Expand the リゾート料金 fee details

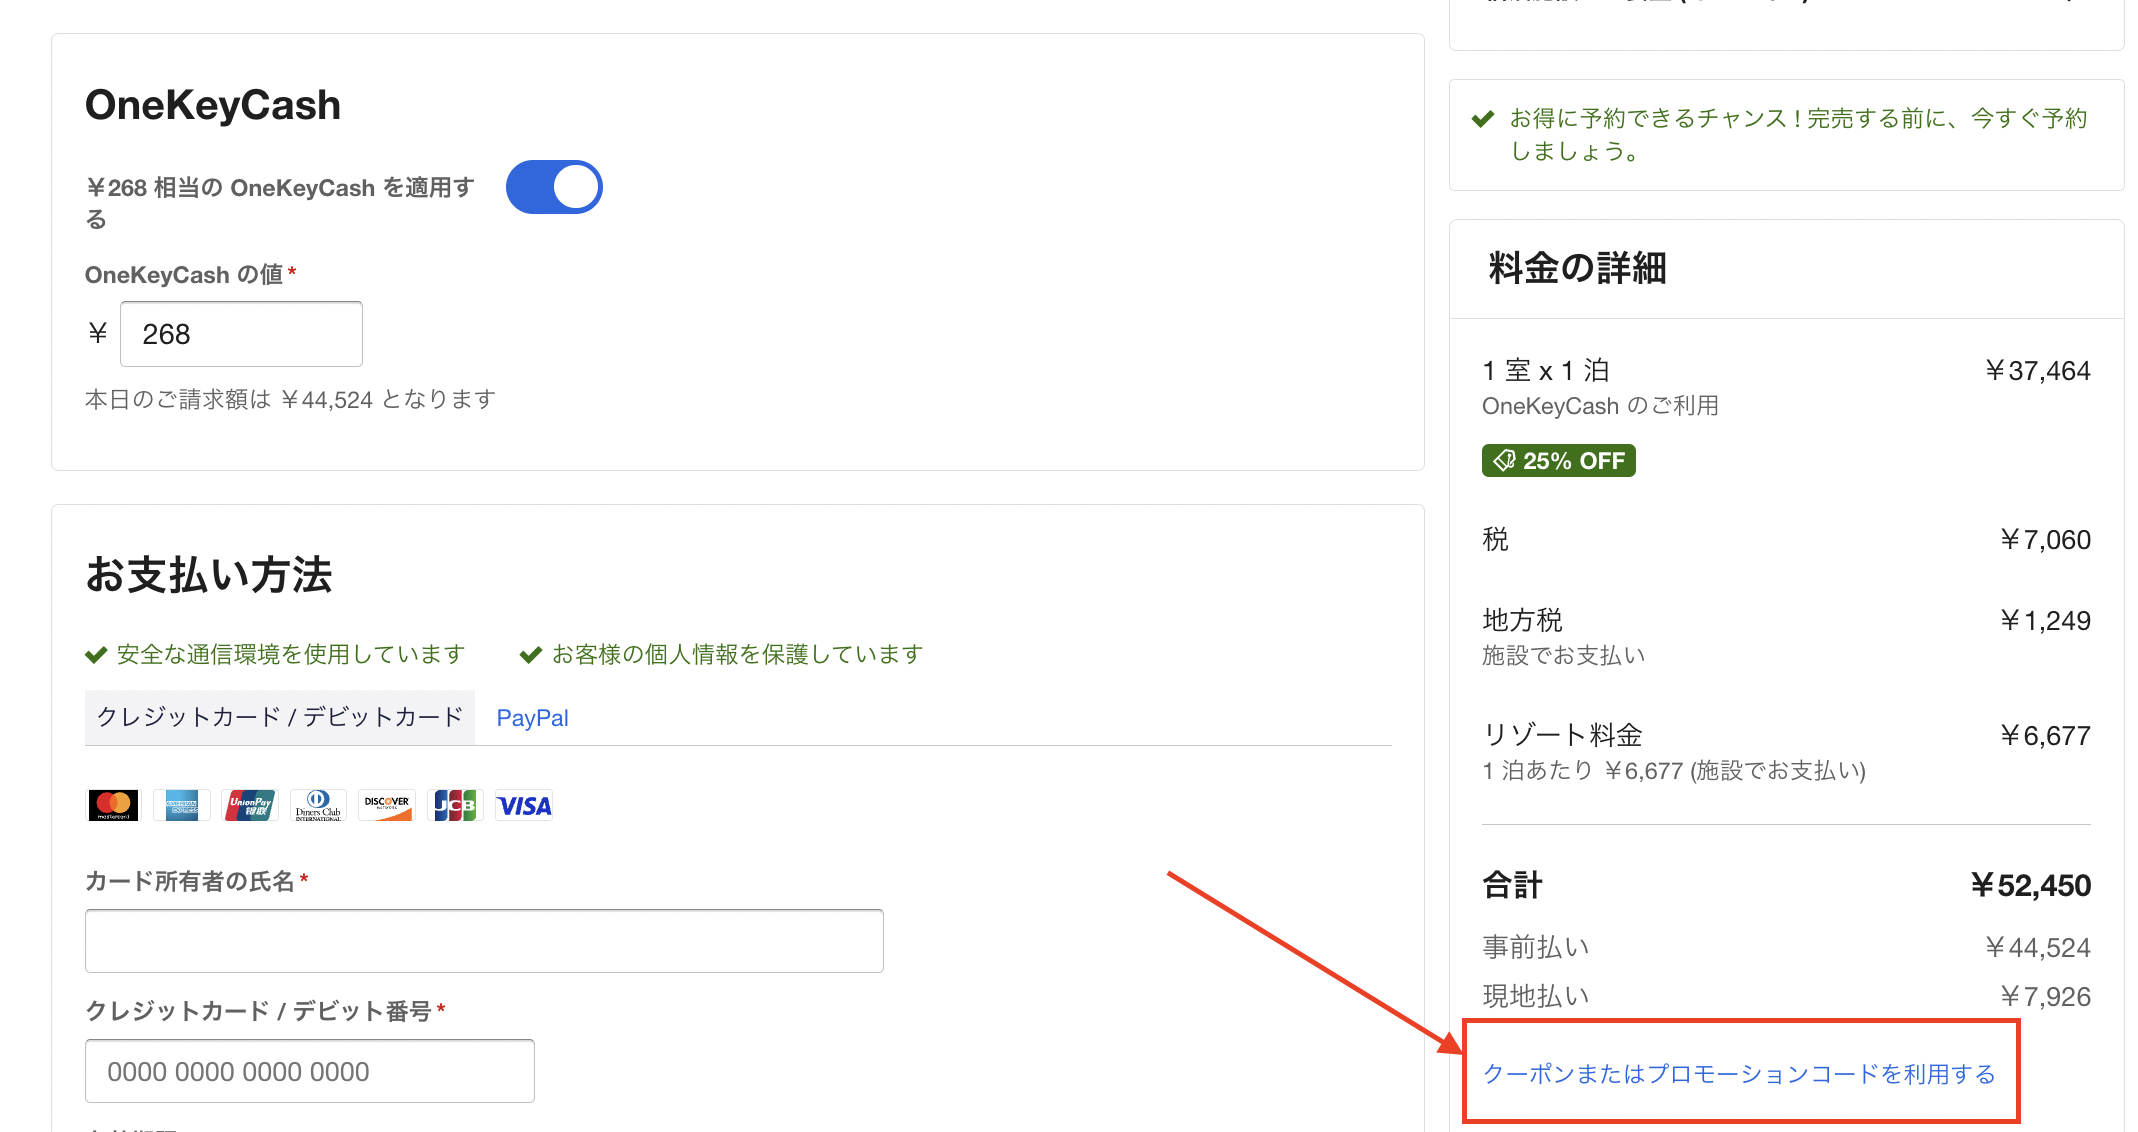[x=1562, y=734]
